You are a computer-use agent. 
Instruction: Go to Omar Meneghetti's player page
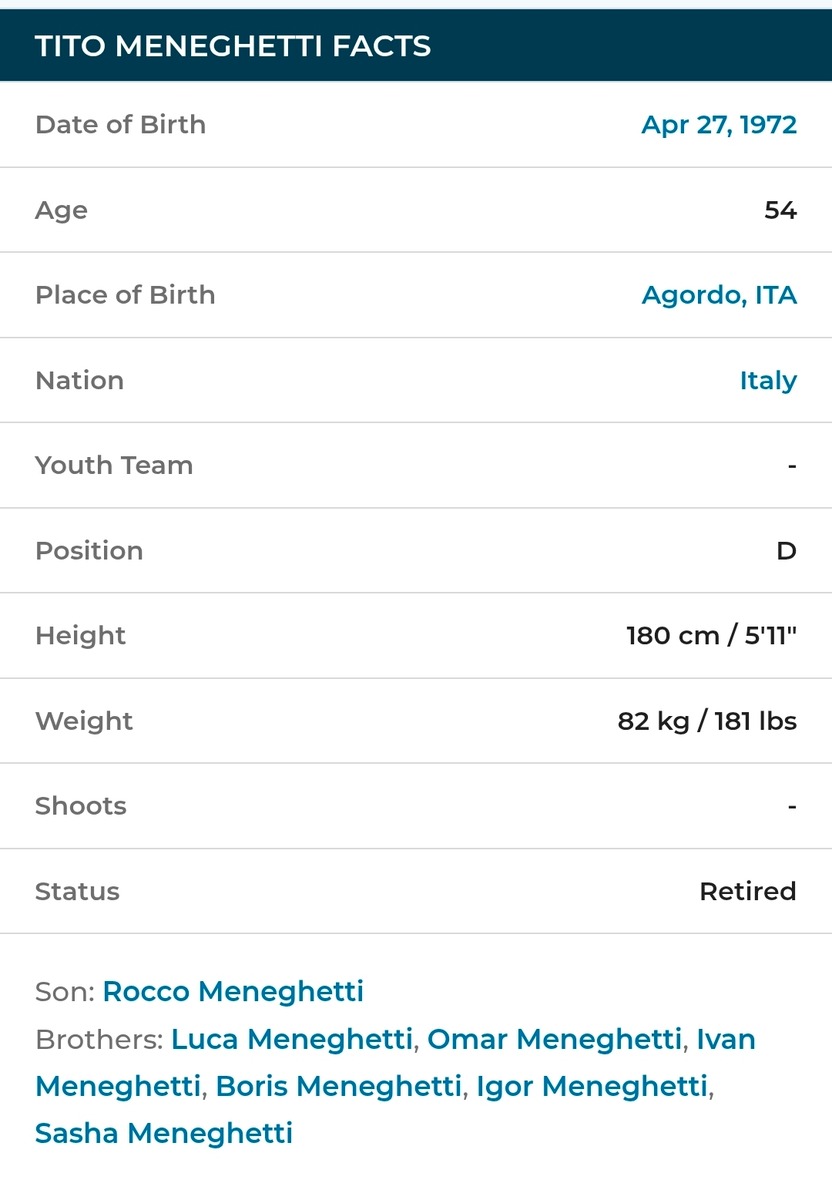point(554,1039)
